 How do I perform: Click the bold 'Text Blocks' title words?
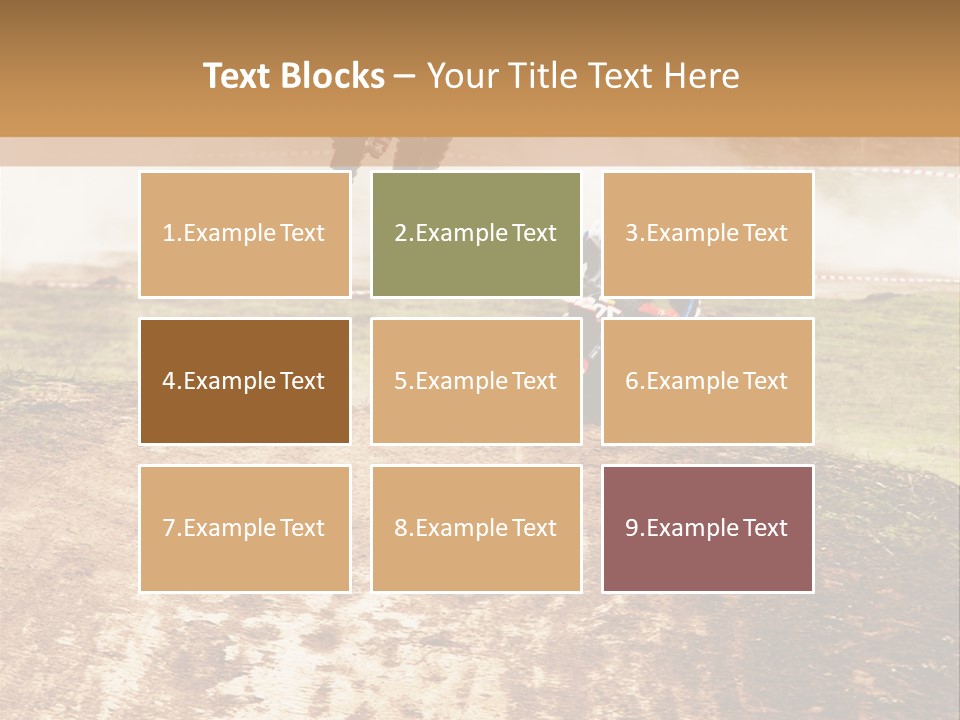pyautogui.click(x=293, y=76)
